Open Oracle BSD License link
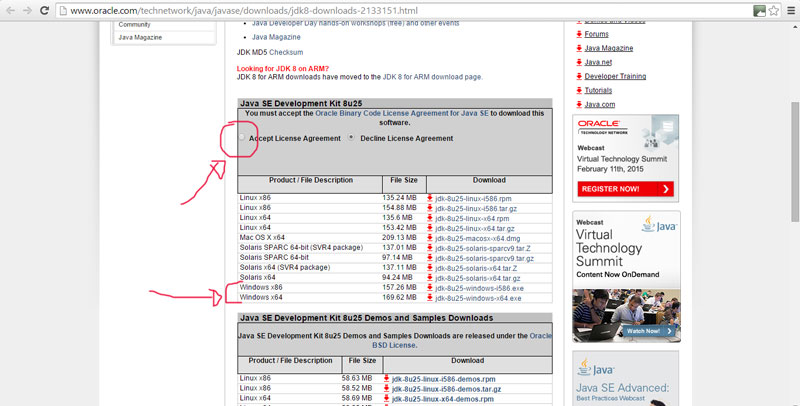Screen dimensions: 800x406 (x=462, y=341)
